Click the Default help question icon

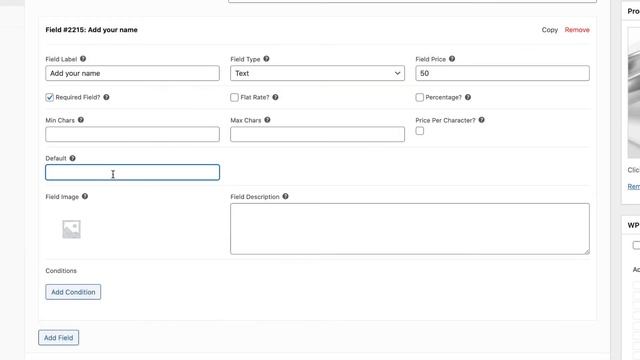72,158
